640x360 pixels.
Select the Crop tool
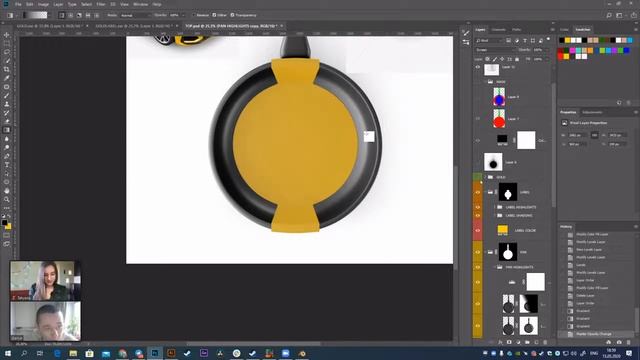click(x=7, y=69)
